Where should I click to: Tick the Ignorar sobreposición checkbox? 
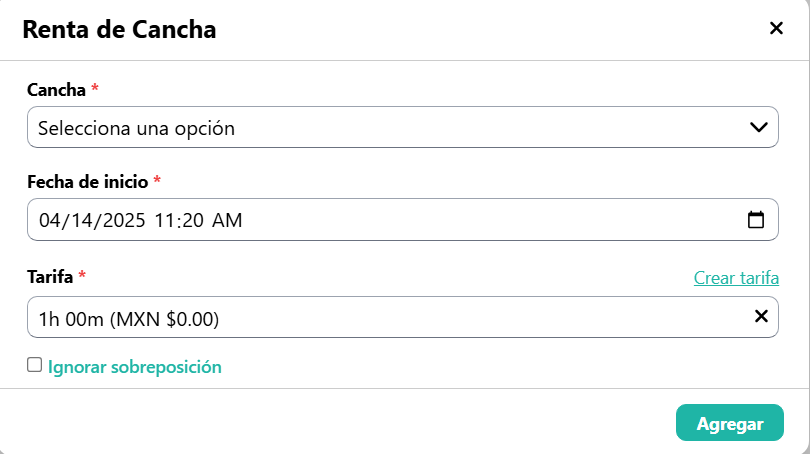pyautogui.click(x=35, y=366)
